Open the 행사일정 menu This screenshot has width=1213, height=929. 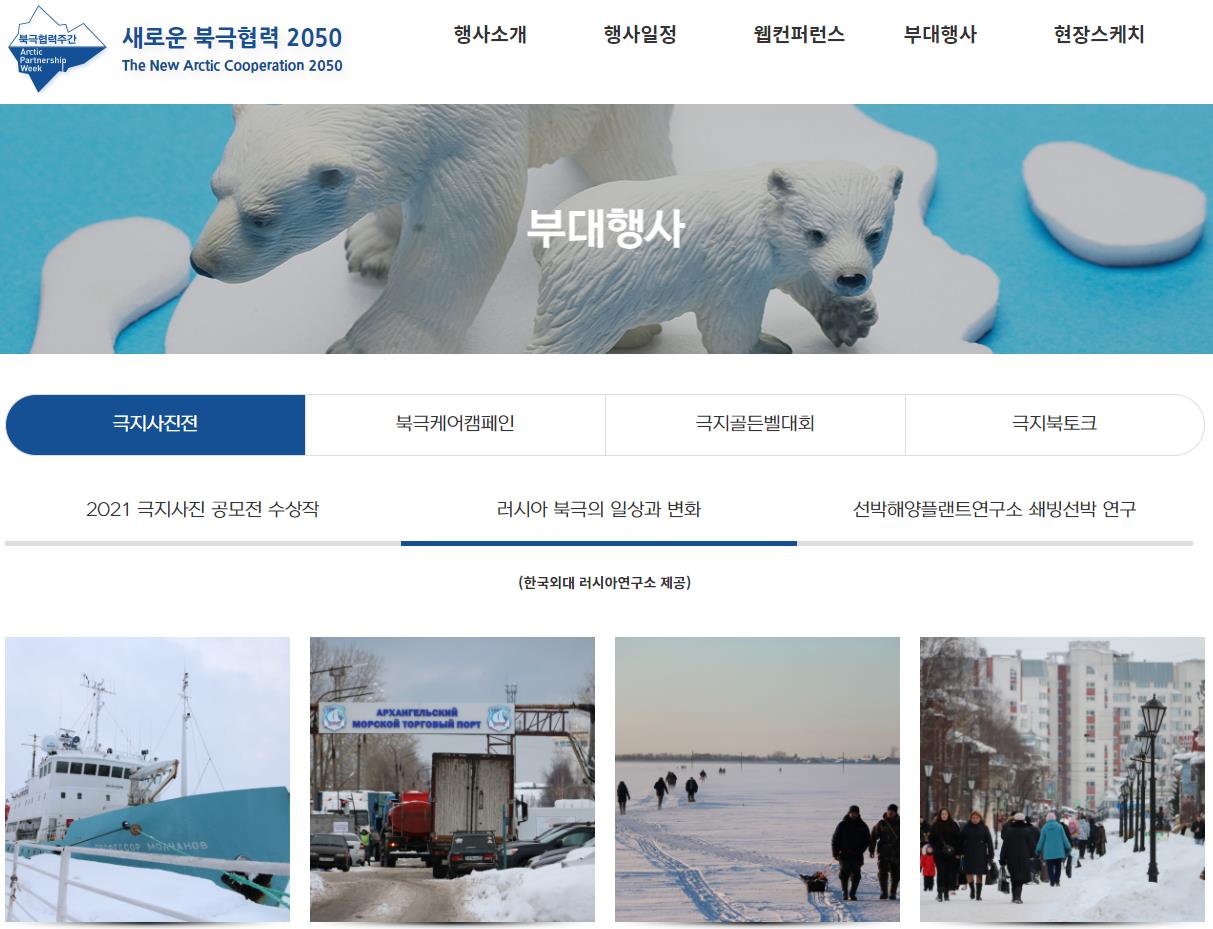click(640, 35)
